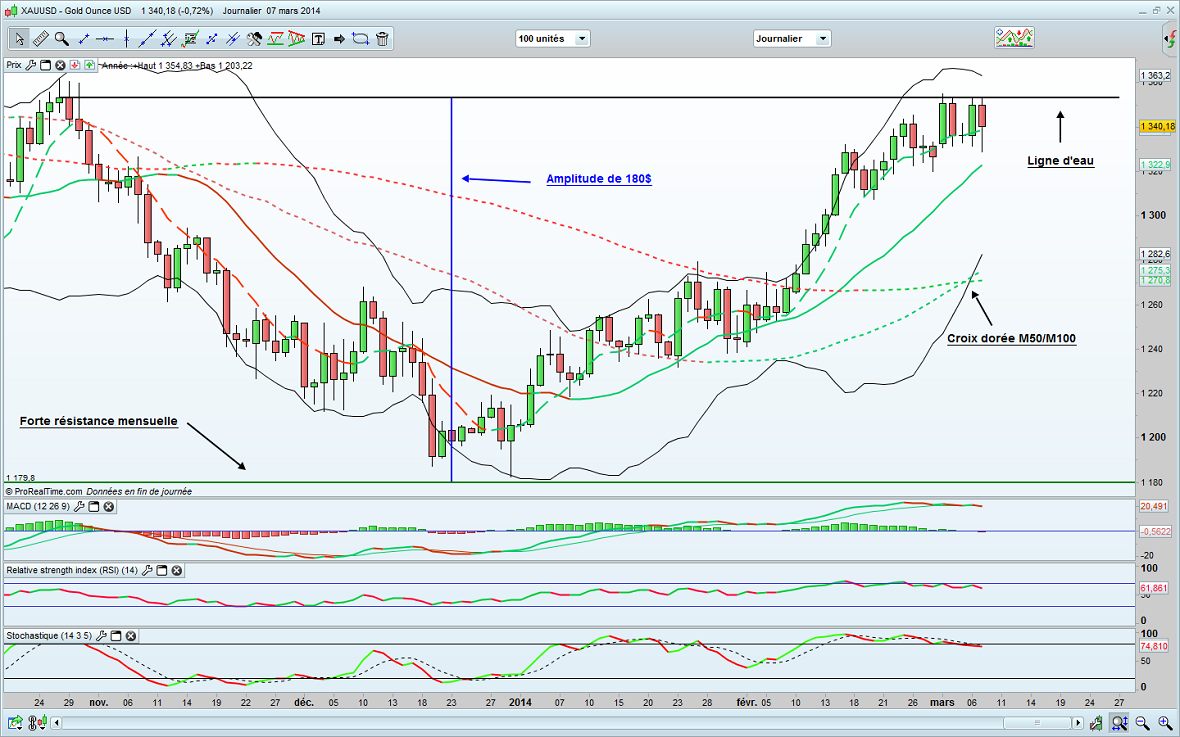Viewport: 1180px width, 737px height.
Task: Close the RSI indicator panel
Action: coord(176,571)
